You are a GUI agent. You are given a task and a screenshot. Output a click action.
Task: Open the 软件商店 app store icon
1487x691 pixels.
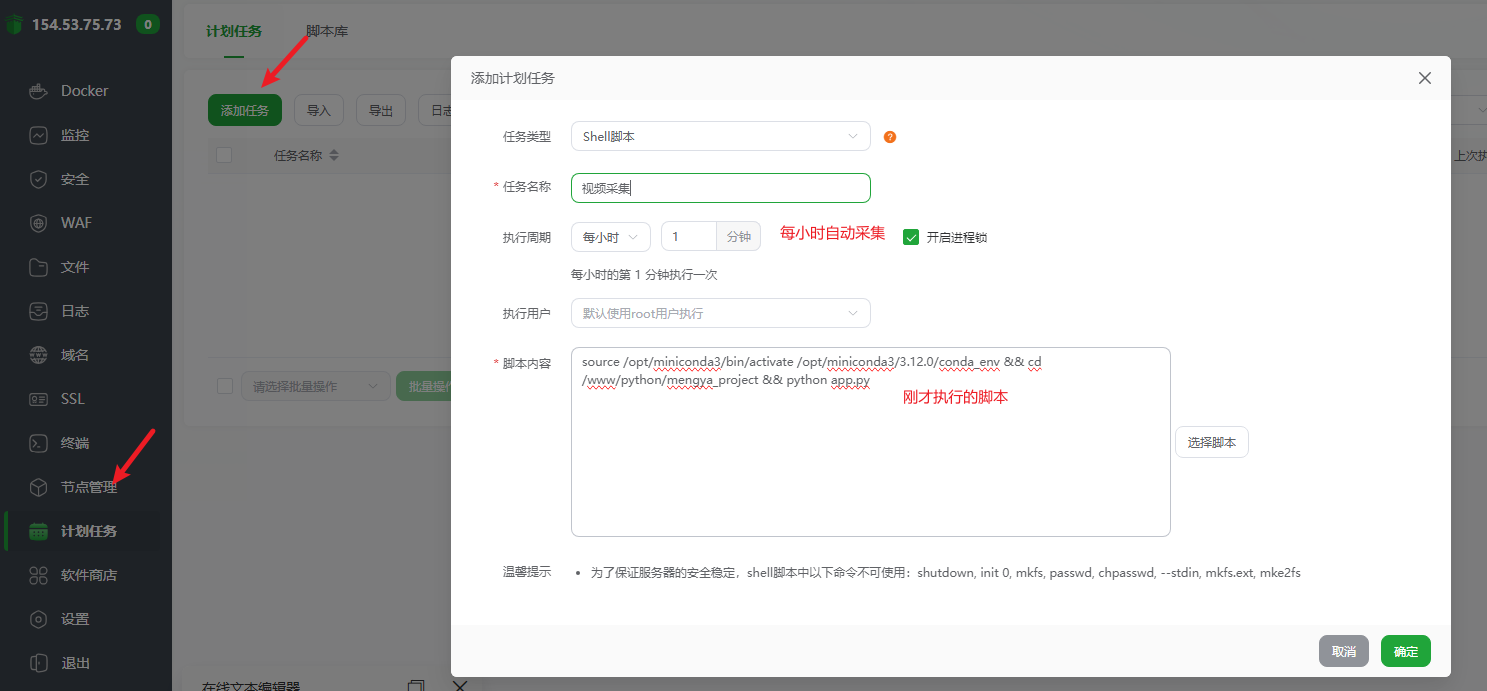click(x=38, y=575)
